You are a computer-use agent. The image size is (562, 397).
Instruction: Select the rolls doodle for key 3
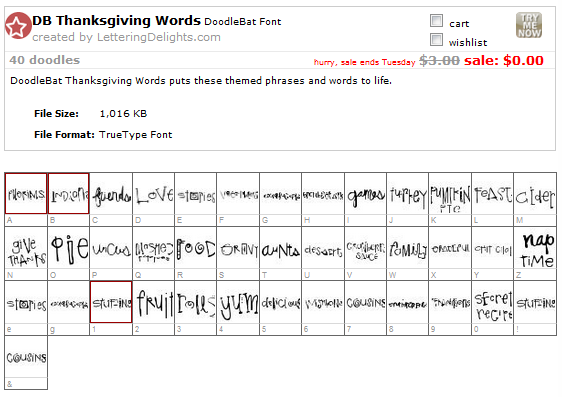pos(196,302)
